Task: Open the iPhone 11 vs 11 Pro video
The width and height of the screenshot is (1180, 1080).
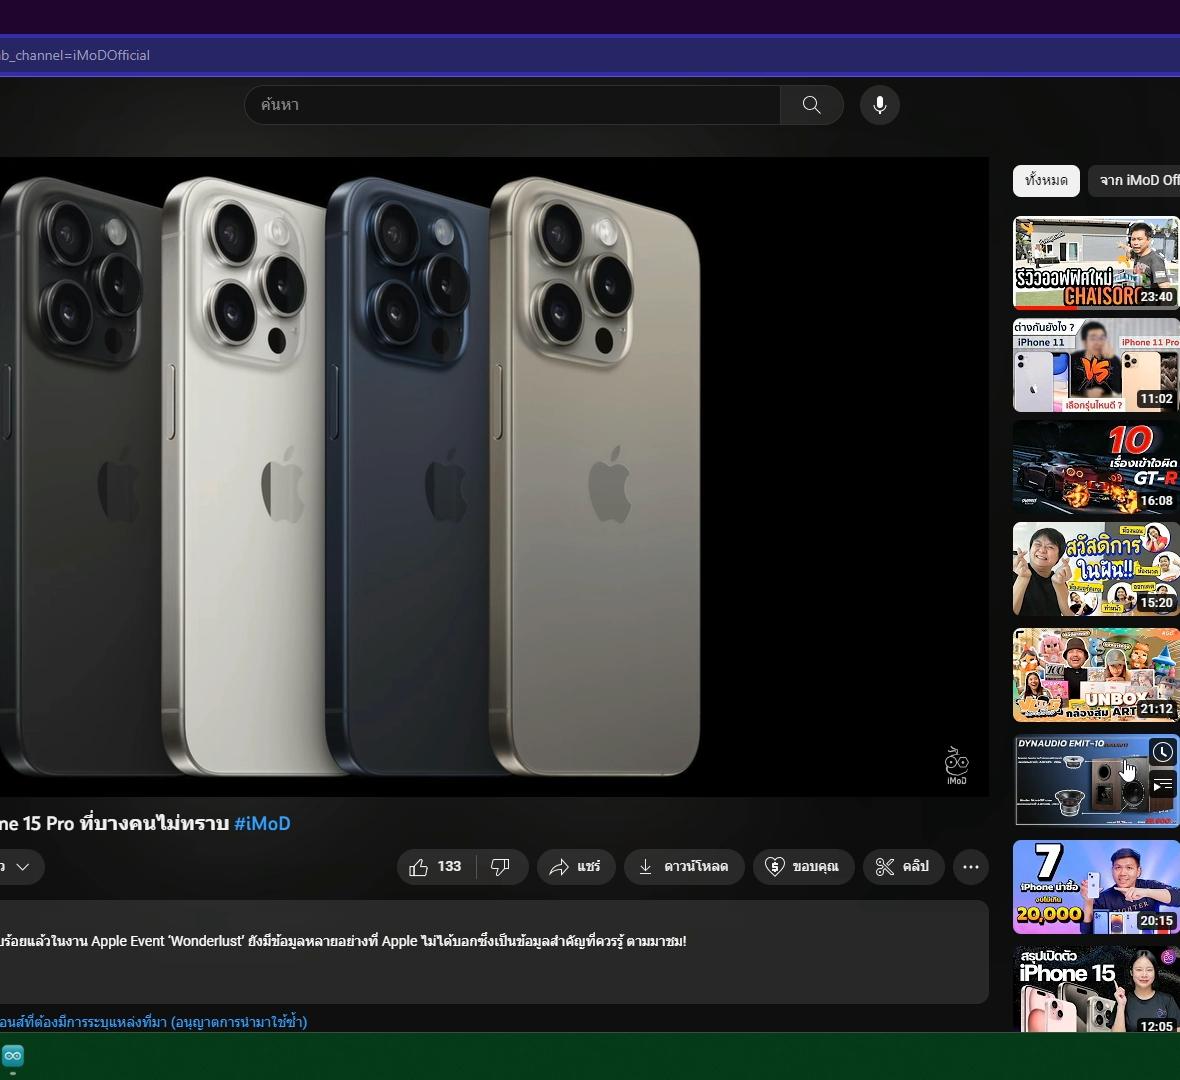Action: tap(1096, 365)
